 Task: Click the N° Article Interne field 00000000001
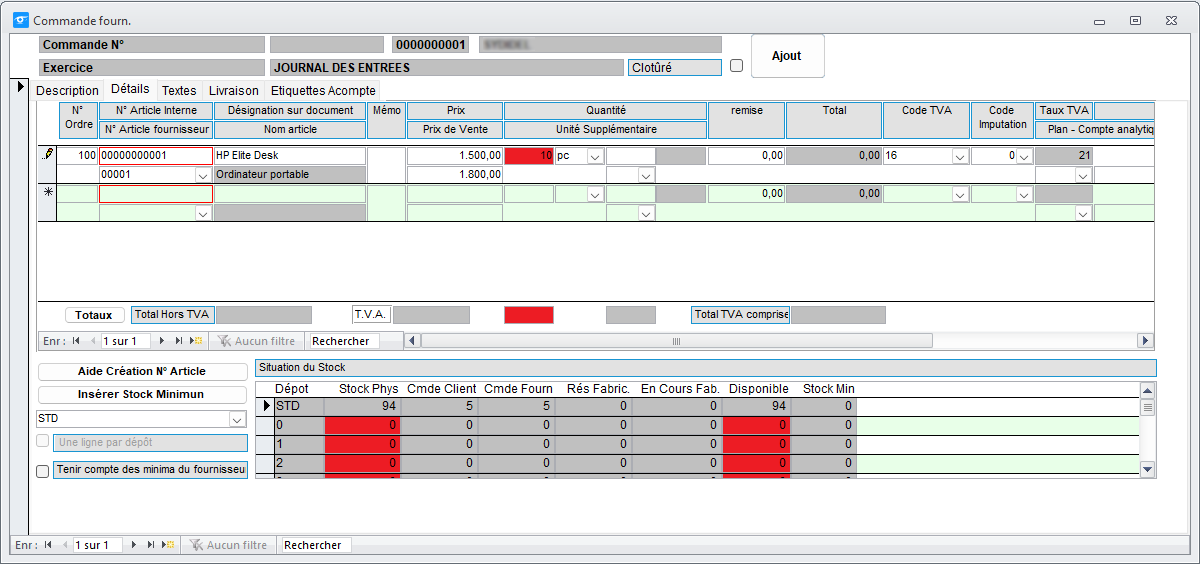pos(155,156)
